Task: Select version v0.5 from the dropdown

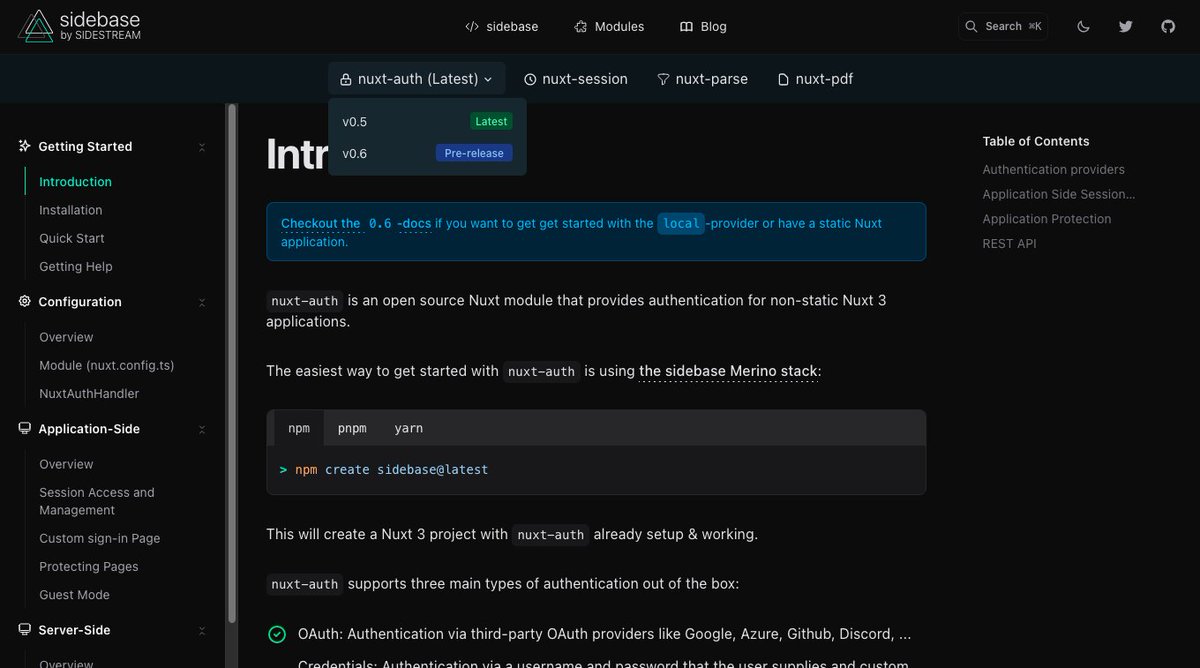Action: [x=427, y=121]
